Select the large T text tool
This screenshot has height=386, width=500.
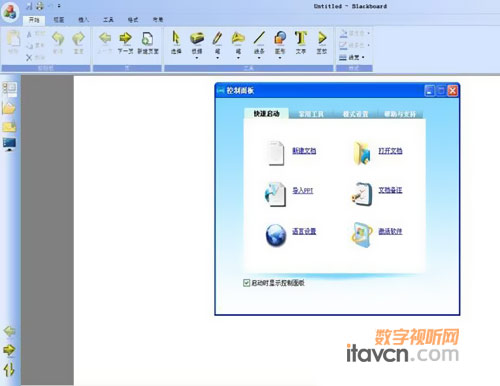[x=301, y=42]
